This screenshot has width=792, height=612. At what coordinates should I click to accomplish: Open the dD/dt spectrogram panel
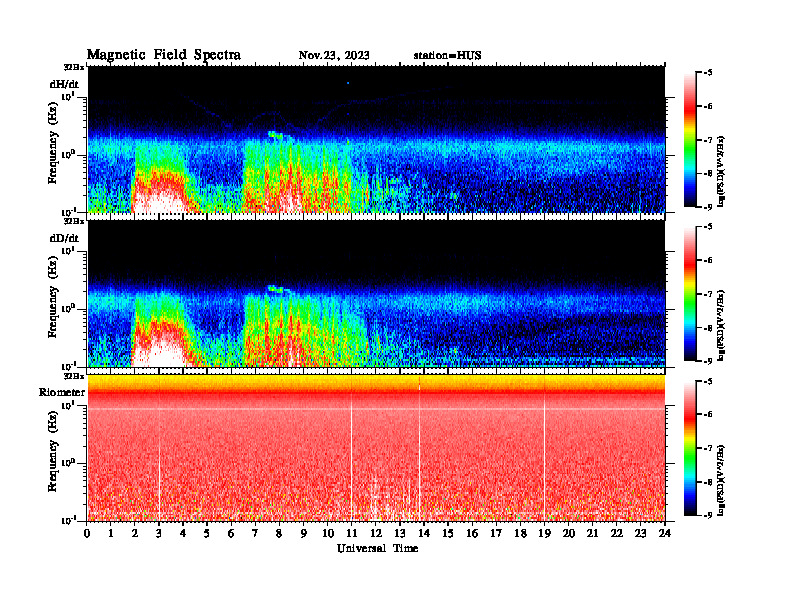click(376, 294)
